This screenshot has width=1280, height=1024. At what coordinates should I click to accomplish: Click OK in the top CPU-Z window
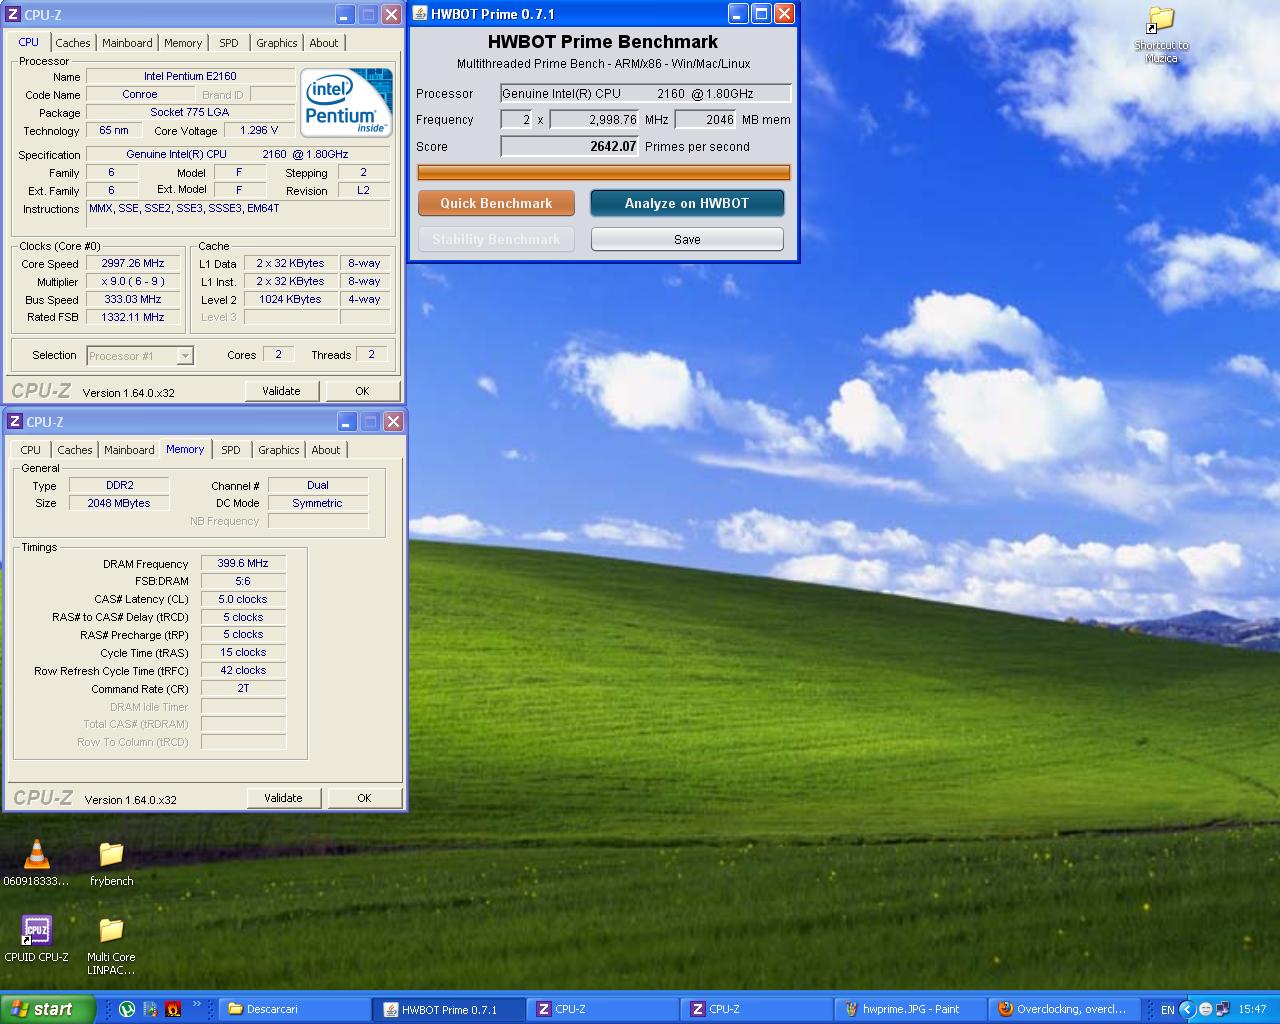coord(362,391)
